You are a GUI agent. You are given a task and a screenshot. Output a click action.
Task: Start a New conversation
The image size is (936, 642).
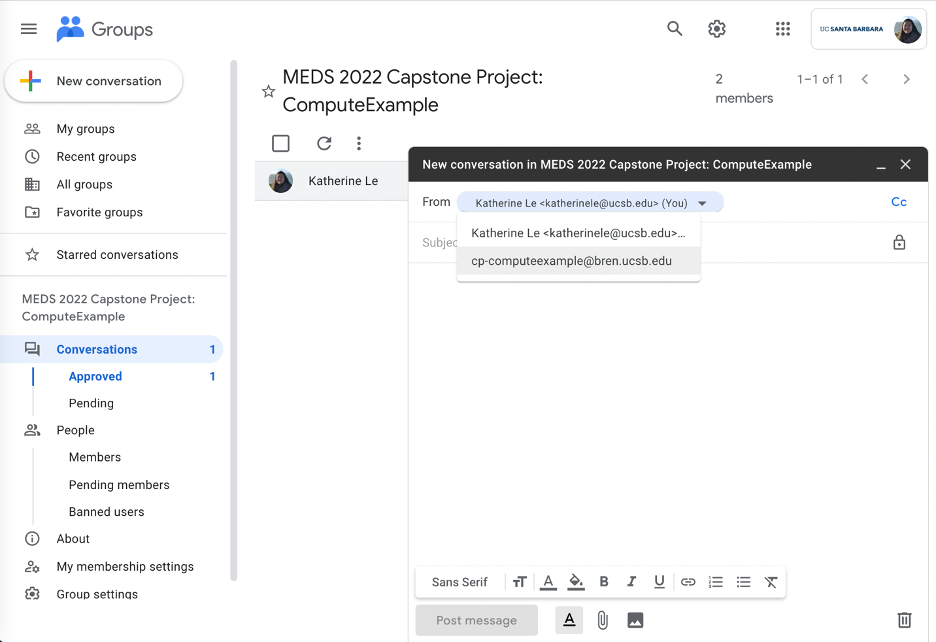coord(93,81)
